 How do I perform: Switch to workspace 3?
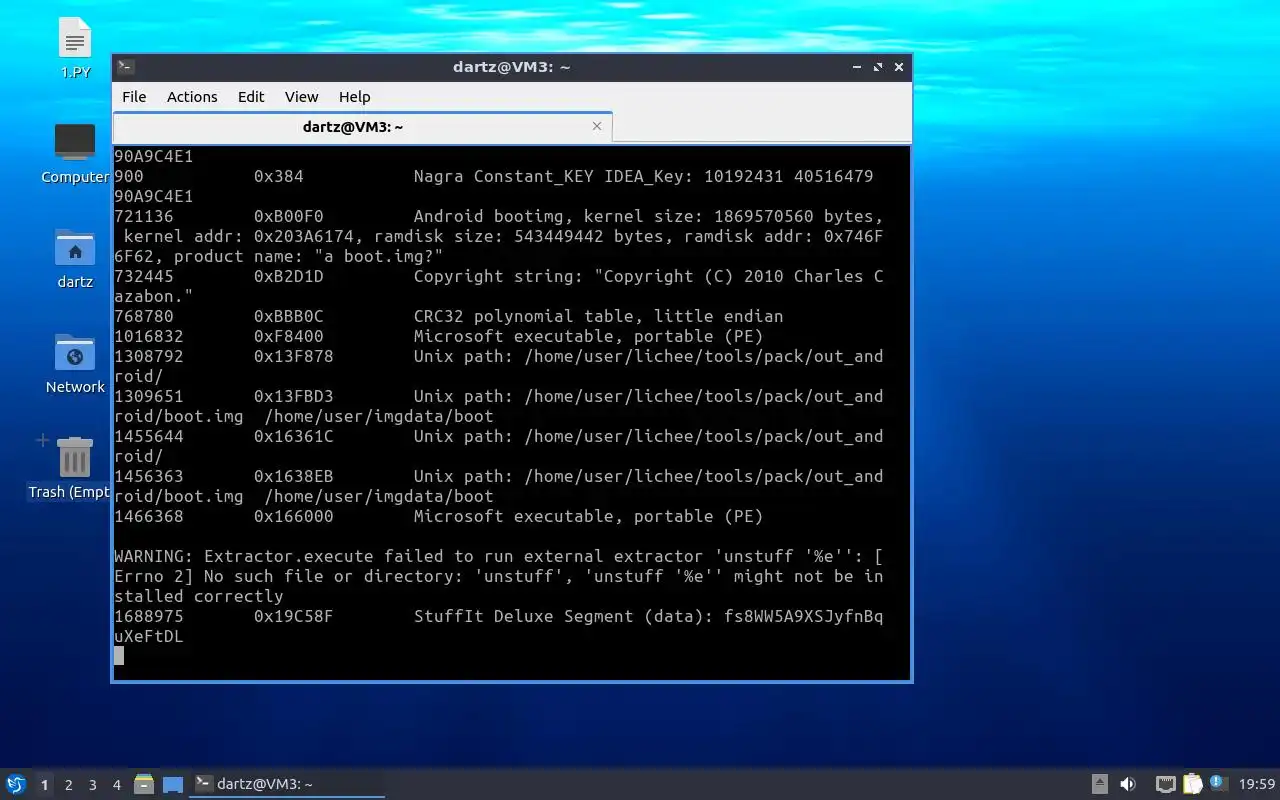93,785
